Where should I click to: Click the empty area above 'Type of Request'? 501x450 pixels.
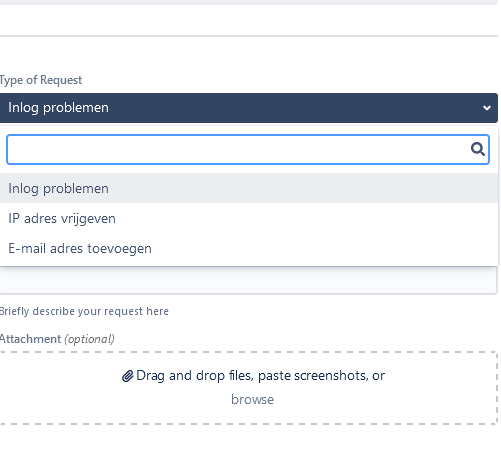pos(248,53)
